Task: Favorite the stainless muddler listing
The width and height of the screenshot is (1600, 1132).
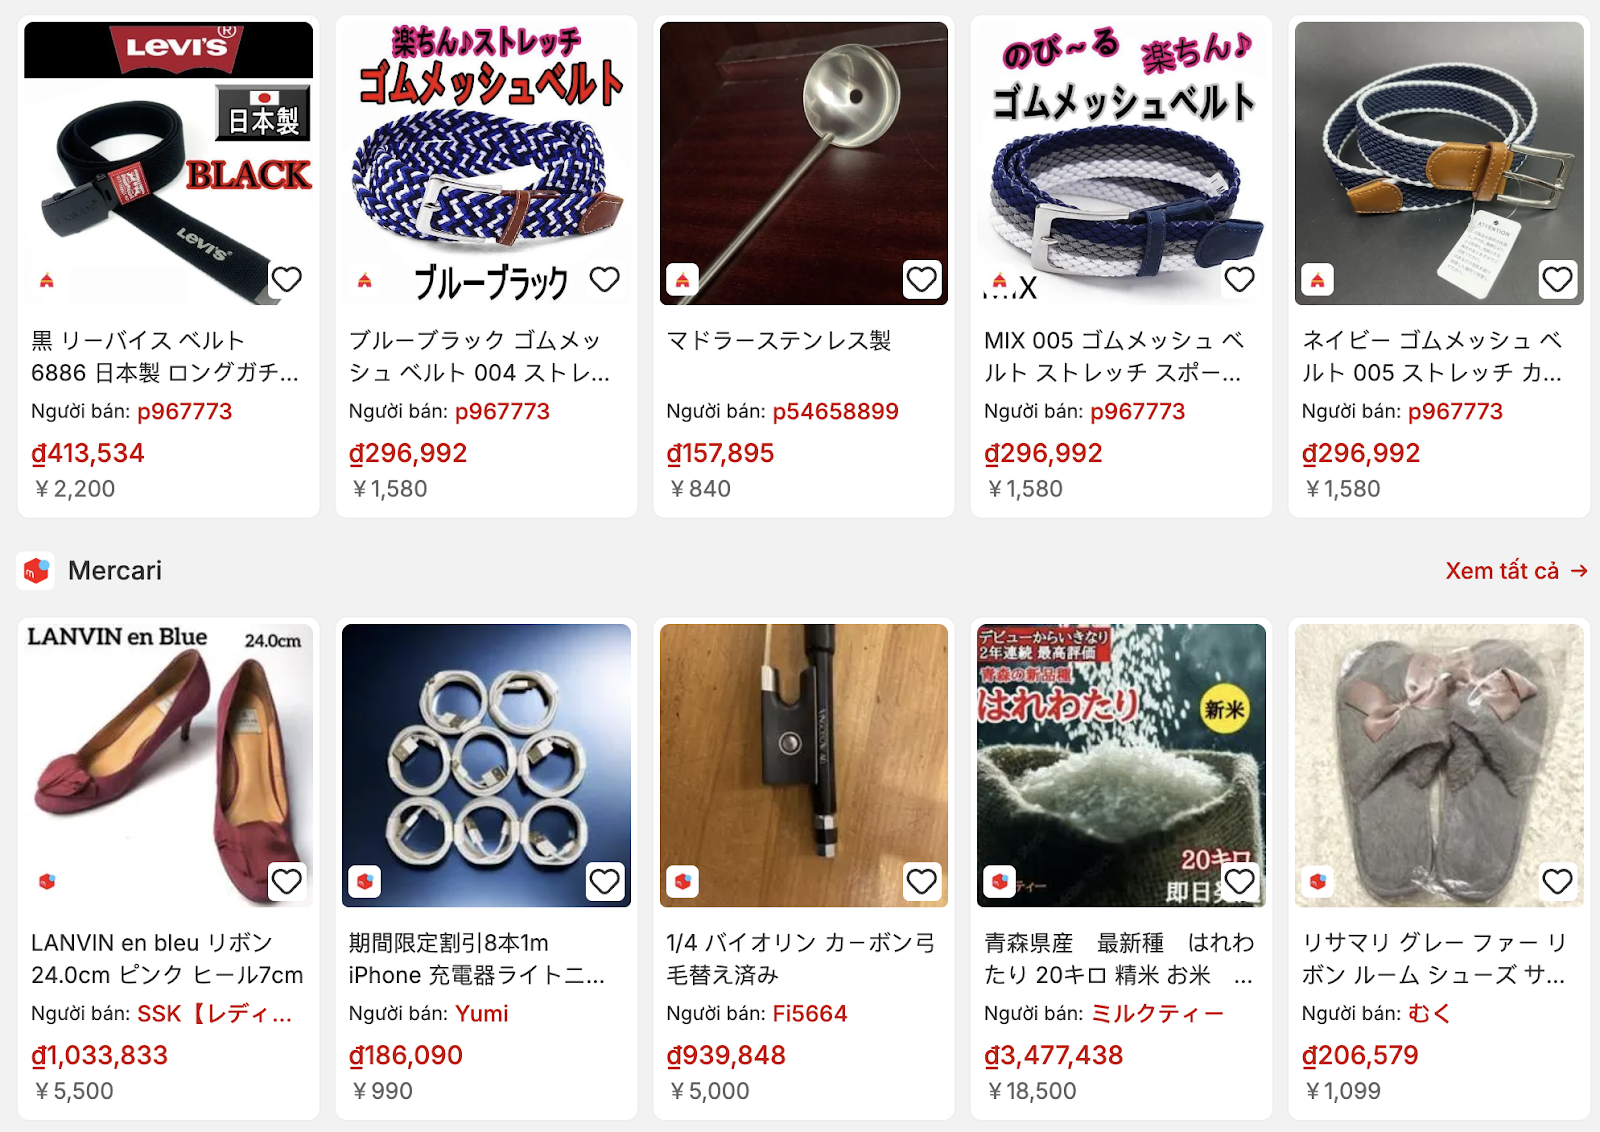Action: coord(922,280)
